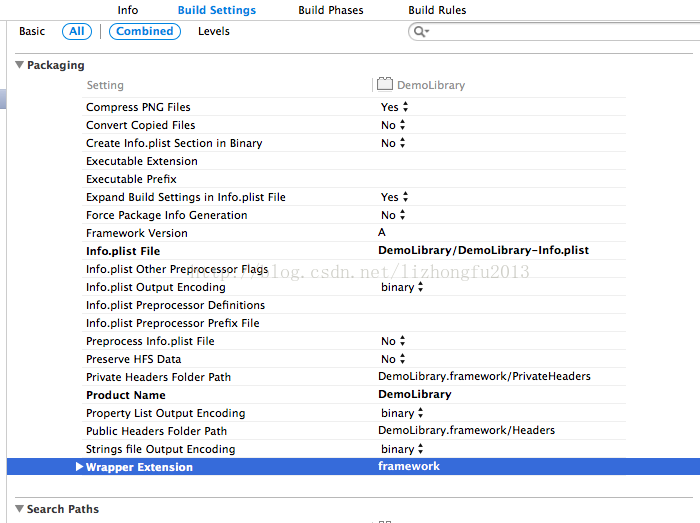Click DemoLibrary.framework/Headers value
This screenshot has height=523, width=700.
[x=467, y=430]
